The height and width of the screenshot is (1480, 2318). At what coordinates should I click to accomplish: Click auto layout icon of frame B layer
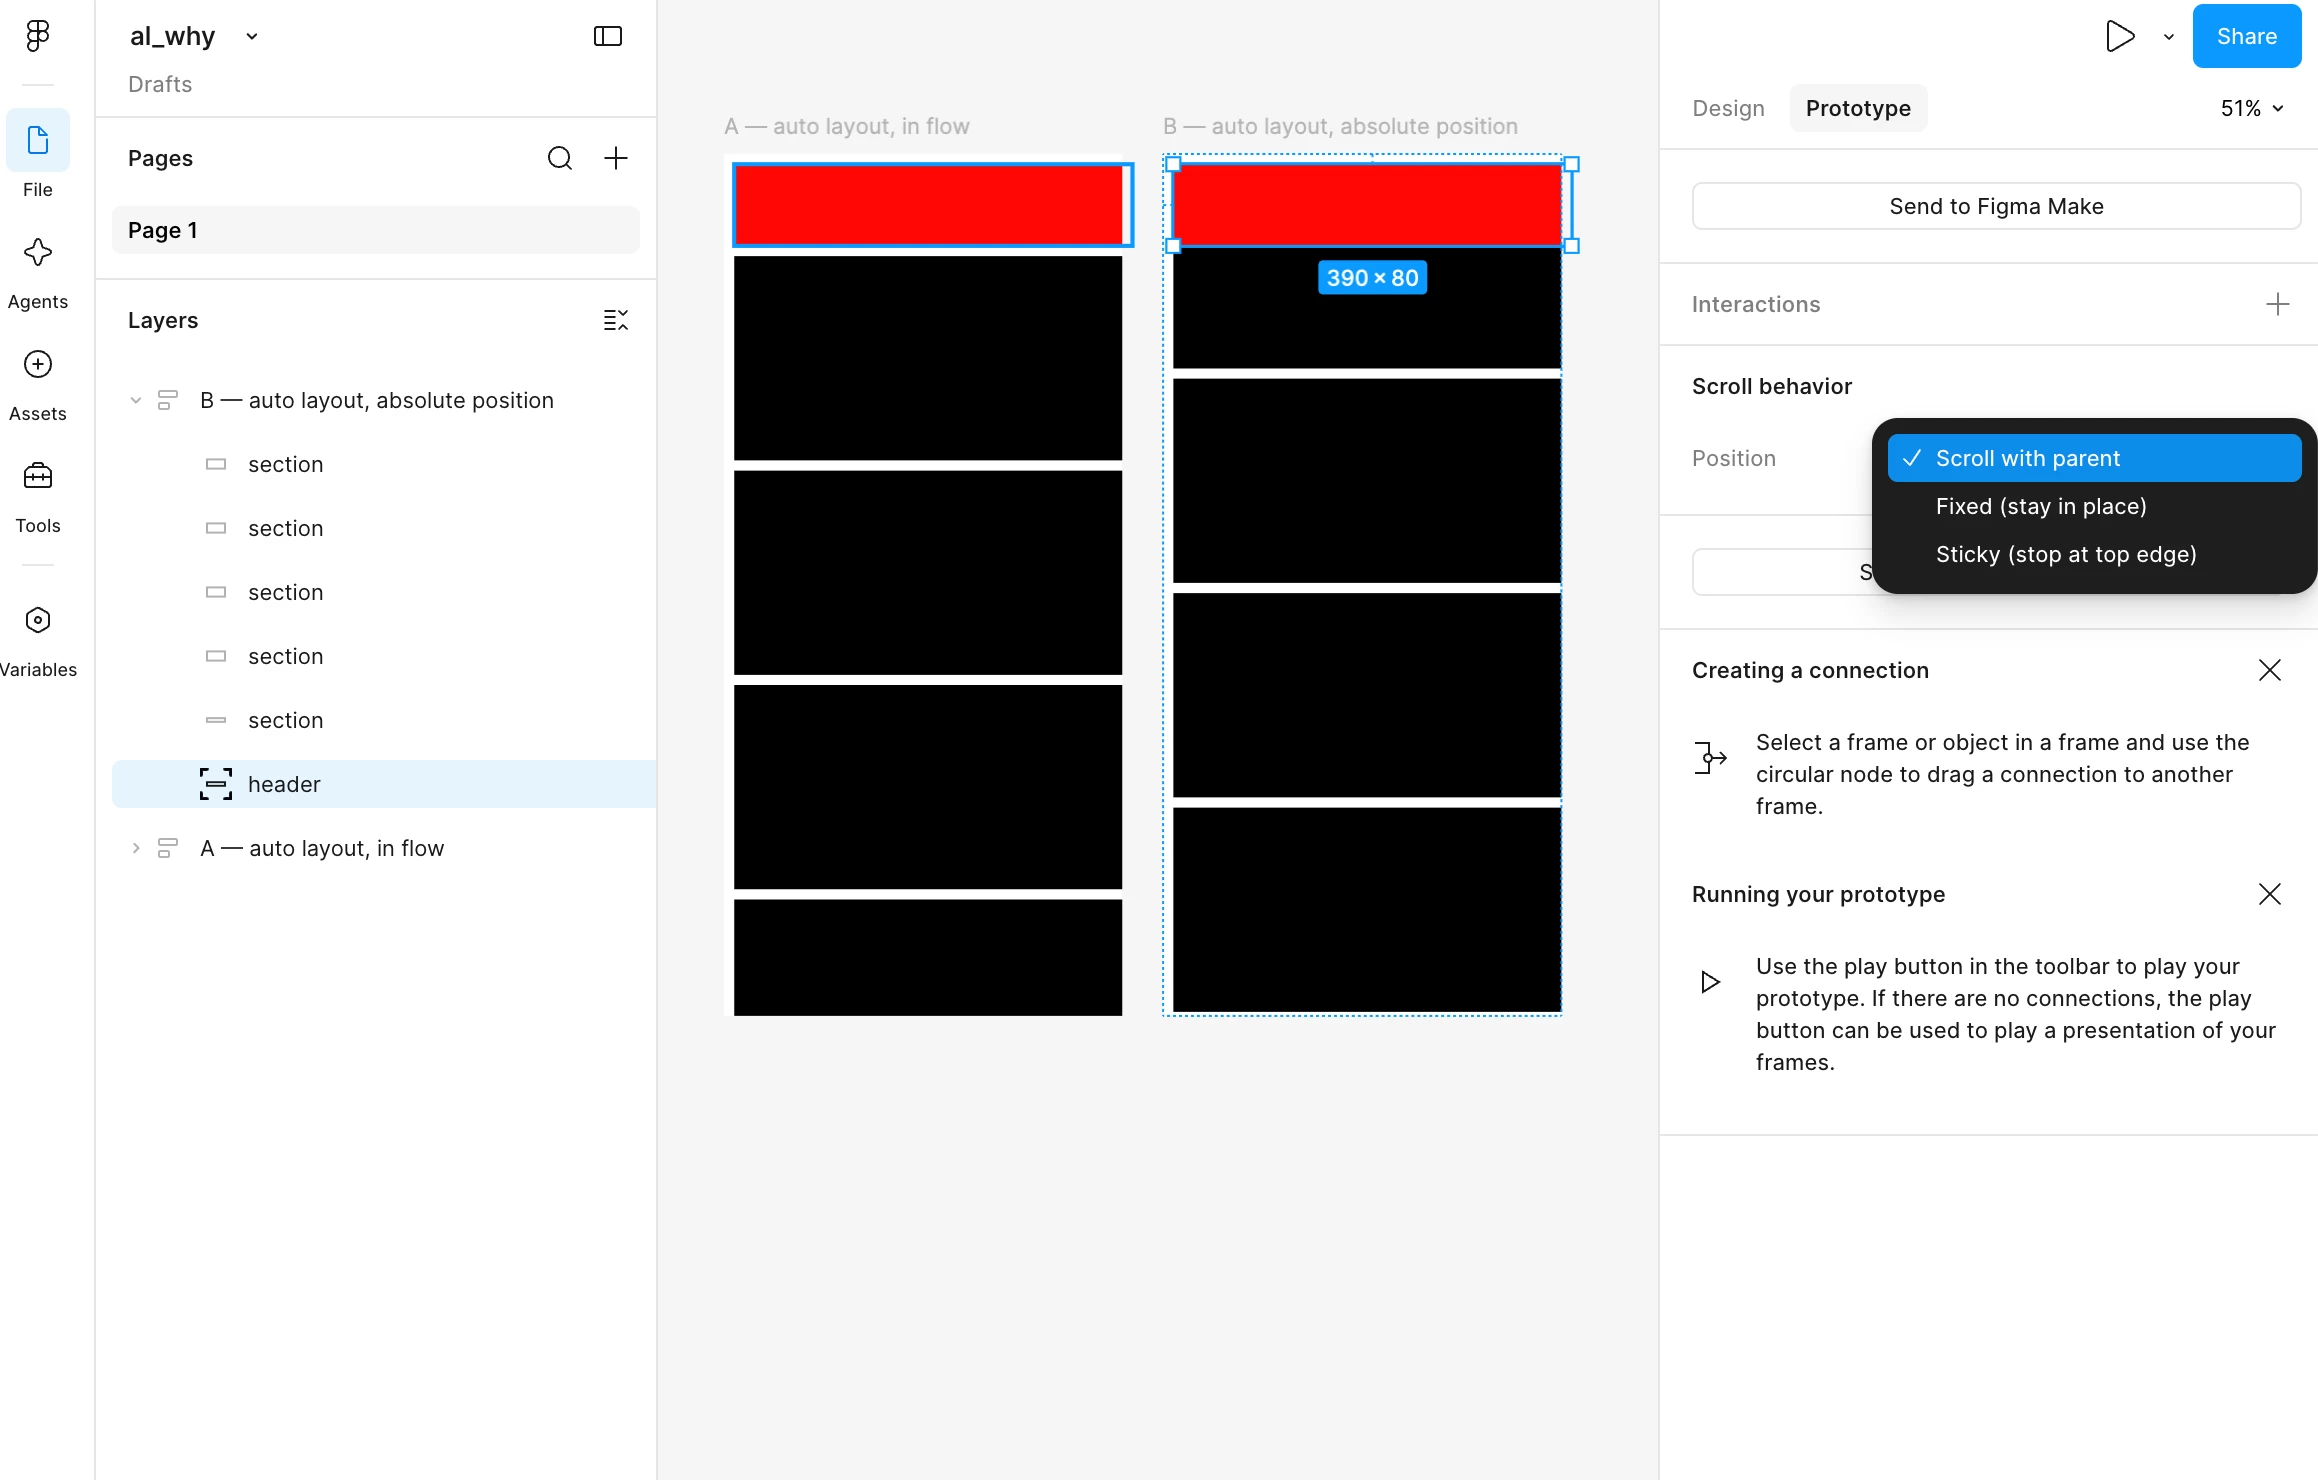[x=168, y=400]
